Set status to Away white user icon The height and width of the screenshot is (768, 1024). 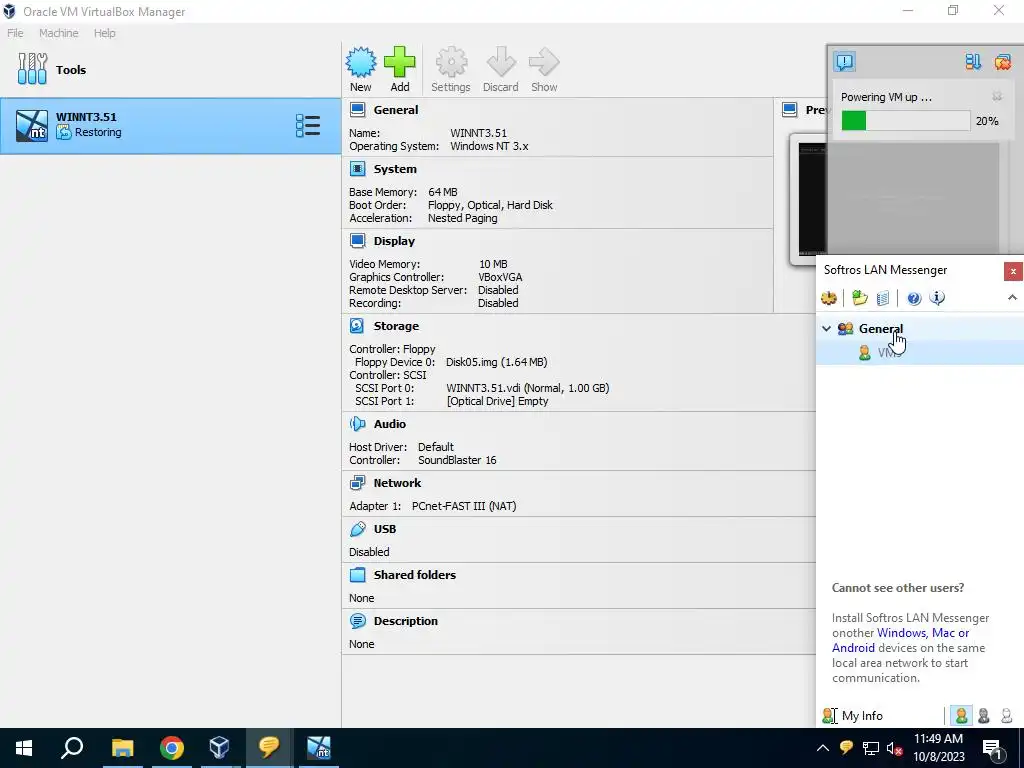point(1006,716)
